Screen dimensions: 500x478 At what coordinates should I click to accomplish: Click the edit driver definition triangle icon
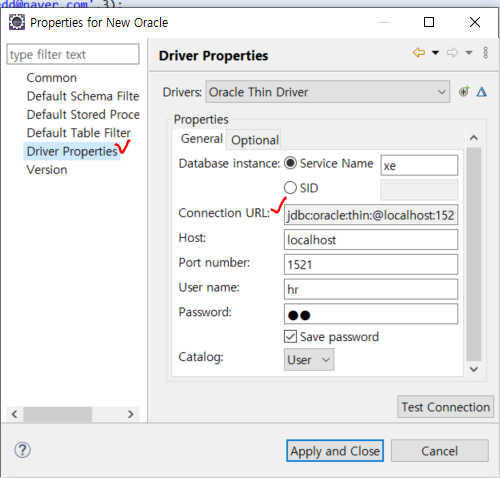click(x=481, y=92)
